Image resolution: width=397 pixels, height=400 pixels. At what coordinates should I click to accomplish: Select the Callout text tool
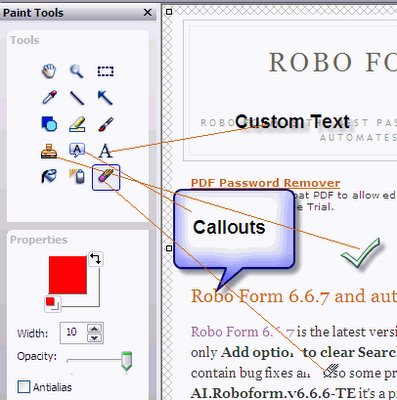coord(77,150)
